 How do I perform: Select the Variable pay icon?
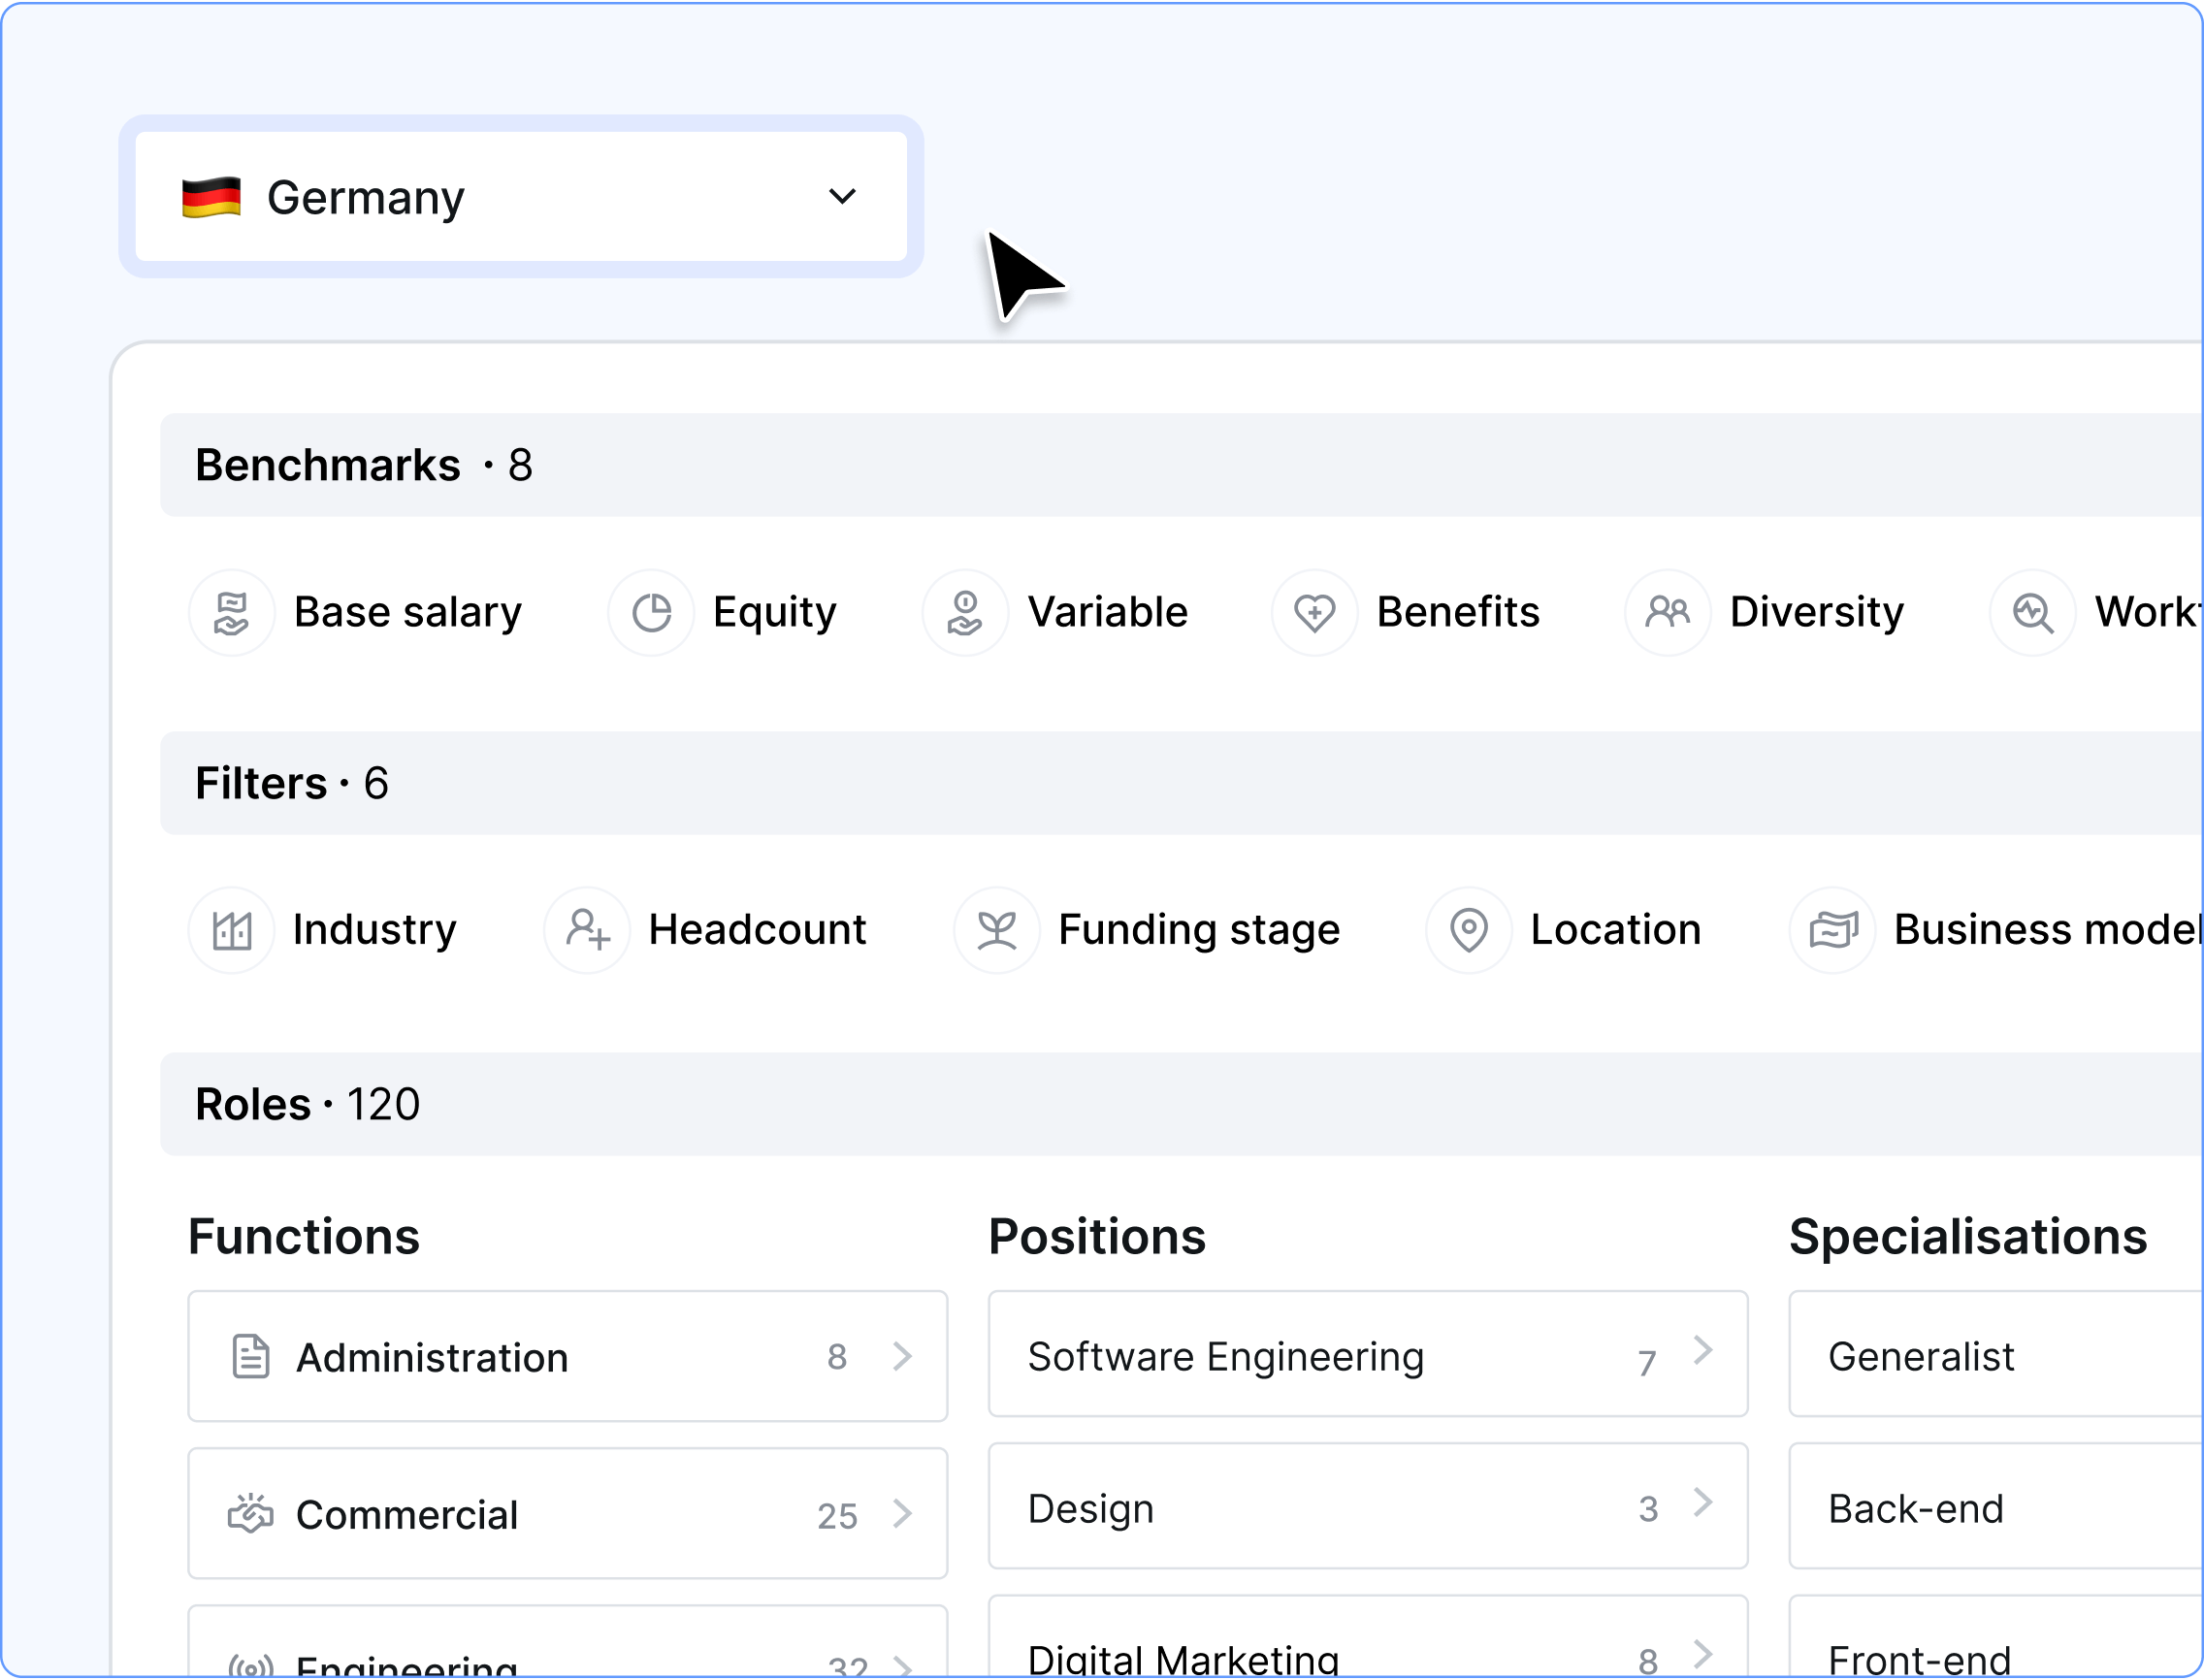point(965,612)
